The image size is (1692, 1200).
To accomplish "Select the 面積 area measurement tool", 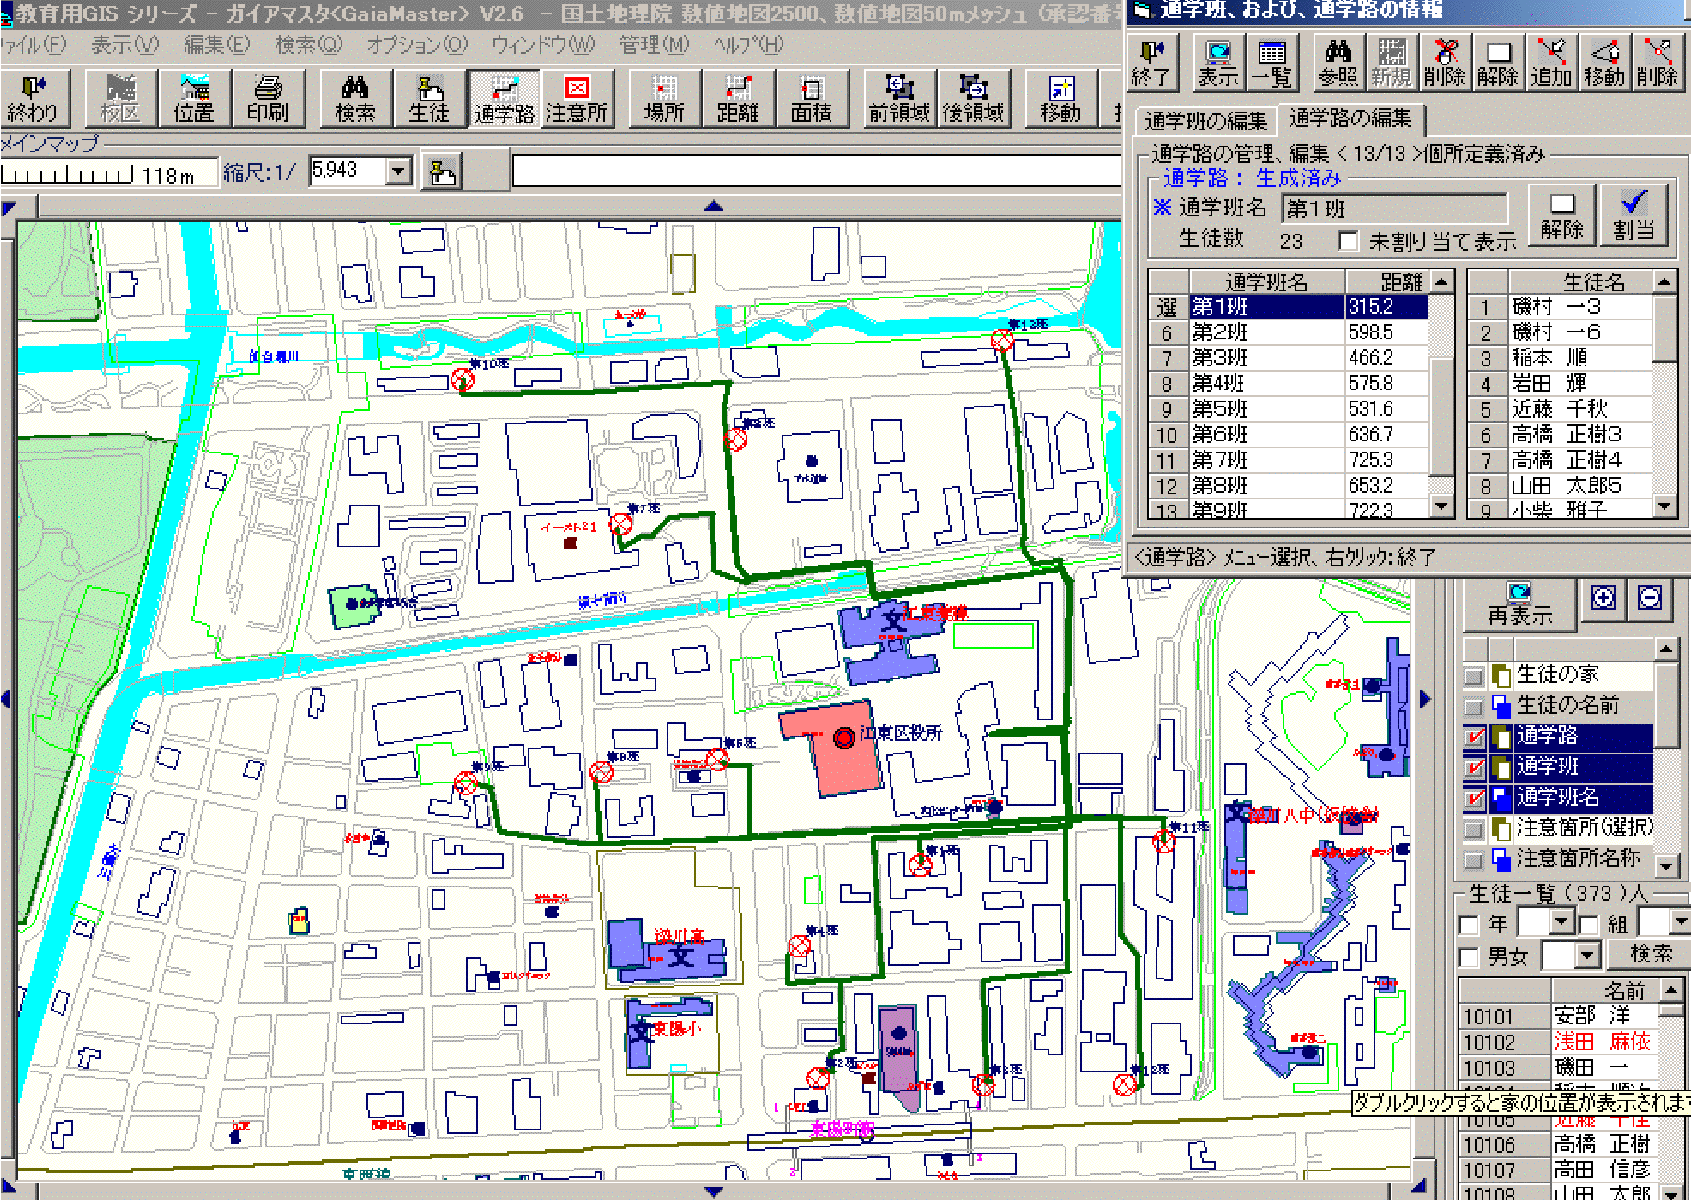I will pyautogui.click(x=811, y=98).
